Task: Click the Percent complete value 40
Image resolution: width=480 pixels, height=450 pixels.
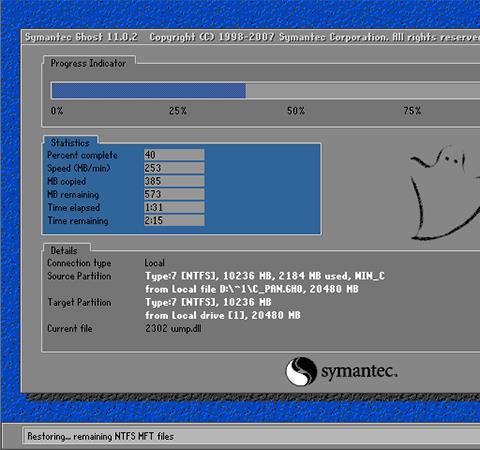Action: [174, 155]
